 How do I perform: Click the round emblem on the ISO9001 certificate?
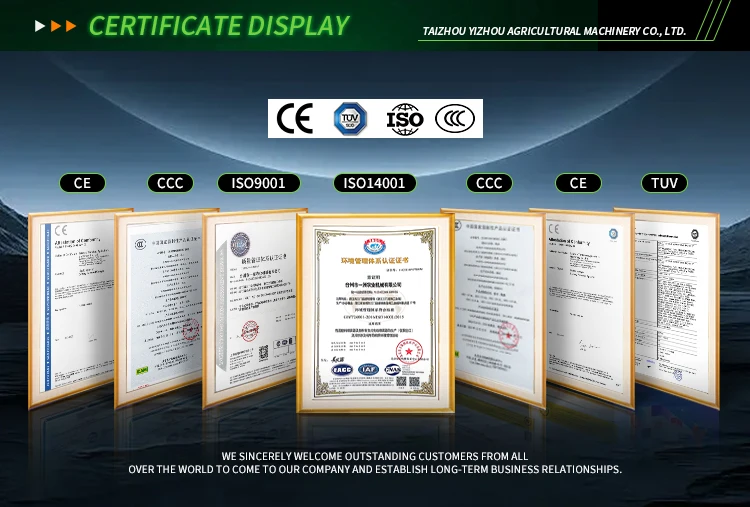click(240, 244)
